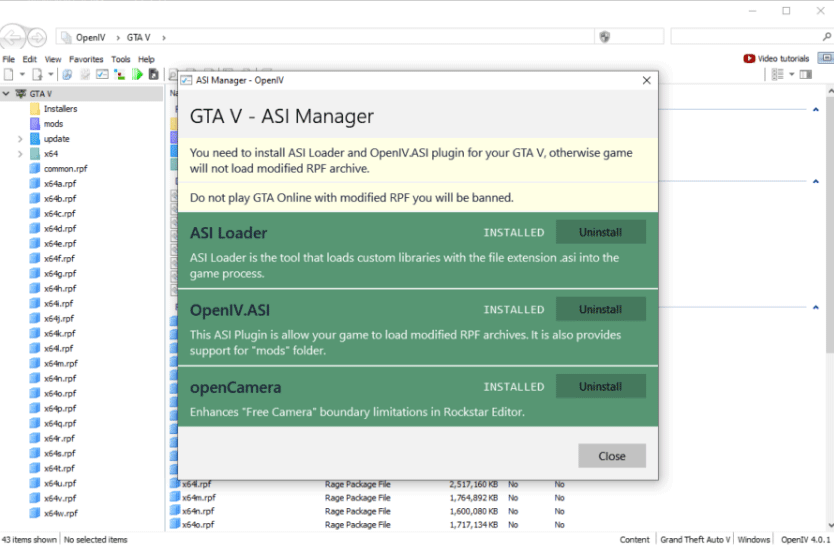Open the dropdown arrow beside the second document icon

[x=51, y=74]
